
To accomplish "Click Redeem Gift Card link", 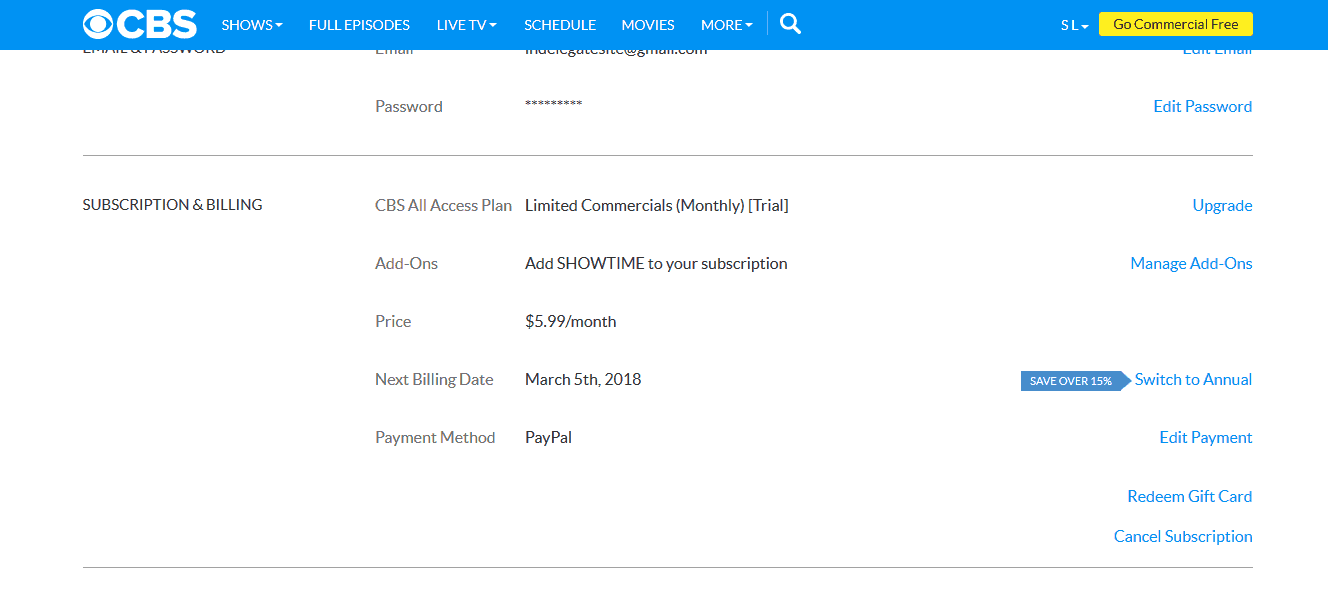I will click(1189, 496).
